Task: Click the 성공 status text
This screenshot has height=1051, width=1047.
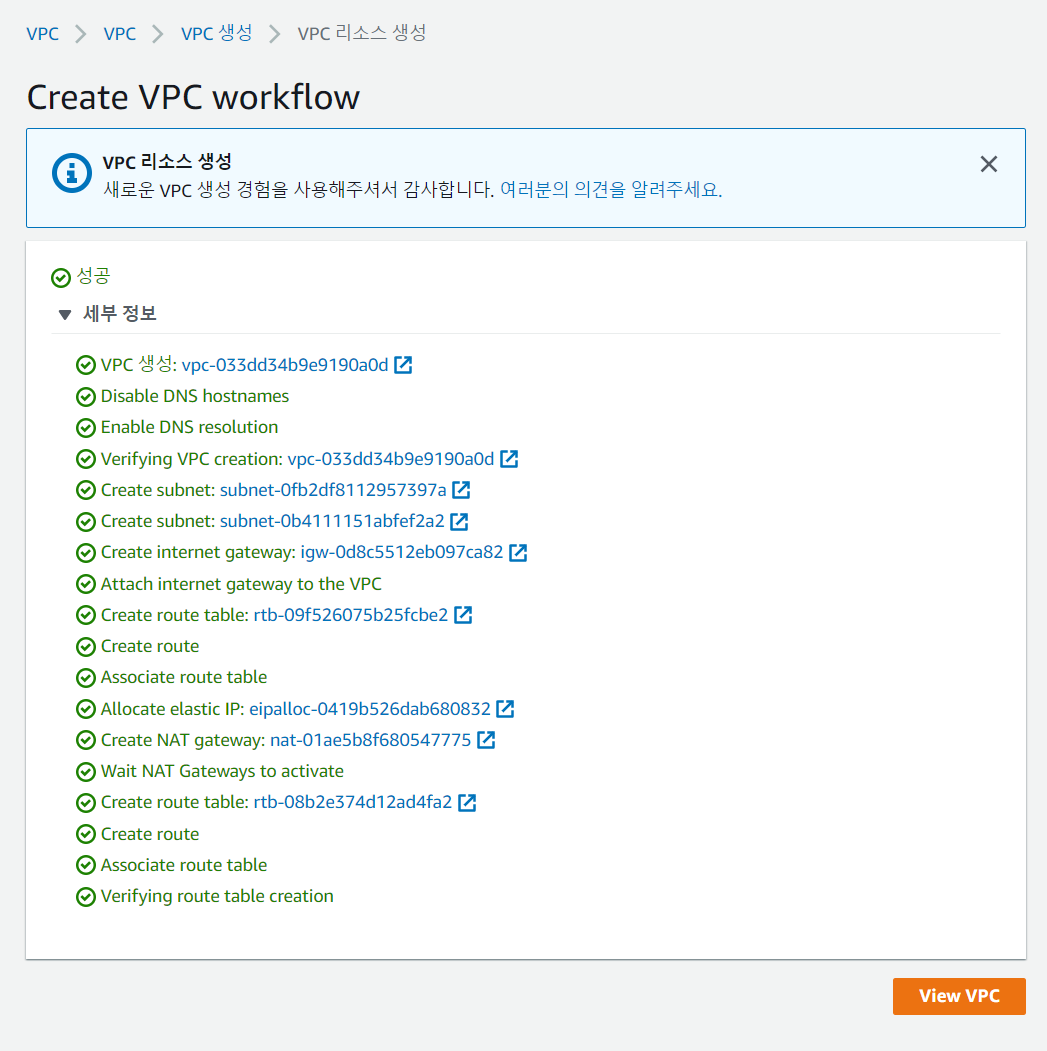Action: (x=93, y=275)
